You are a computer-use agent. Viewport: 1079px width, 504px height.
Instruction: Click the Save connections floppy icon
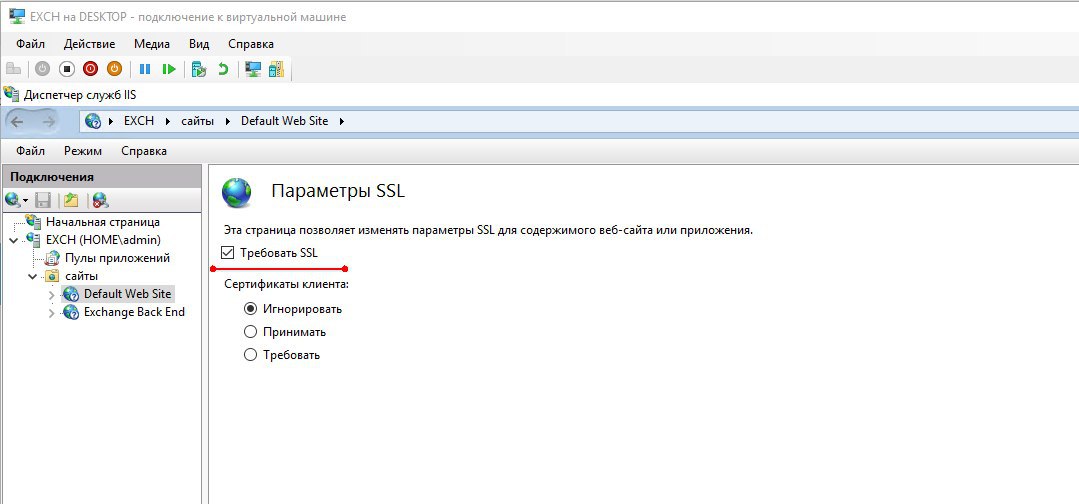click(43, 200)
